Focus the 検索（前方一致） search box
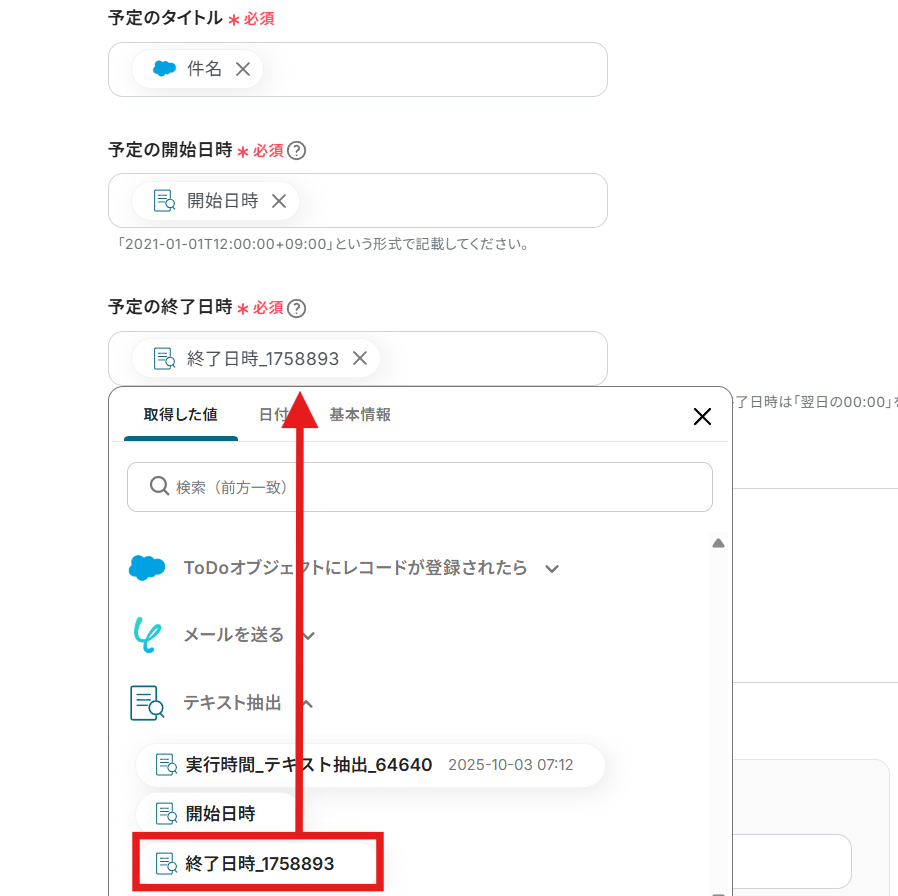This screenshot has height=896, width=898. [420, 487]
